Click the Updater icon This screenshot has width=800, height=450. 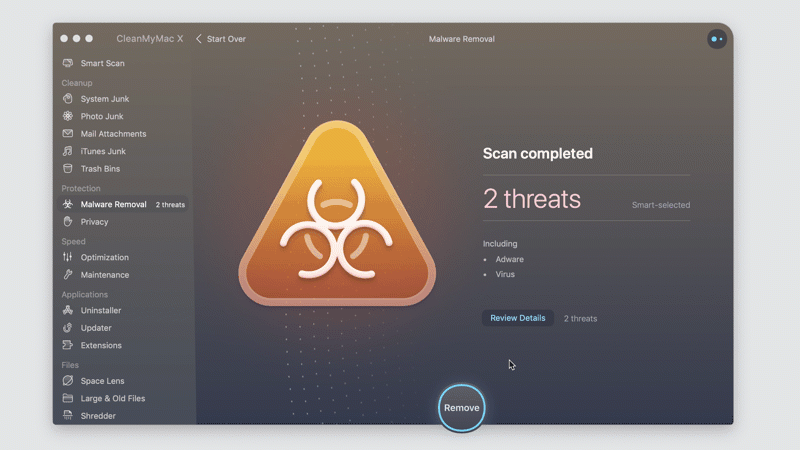(x=67, y=328)
